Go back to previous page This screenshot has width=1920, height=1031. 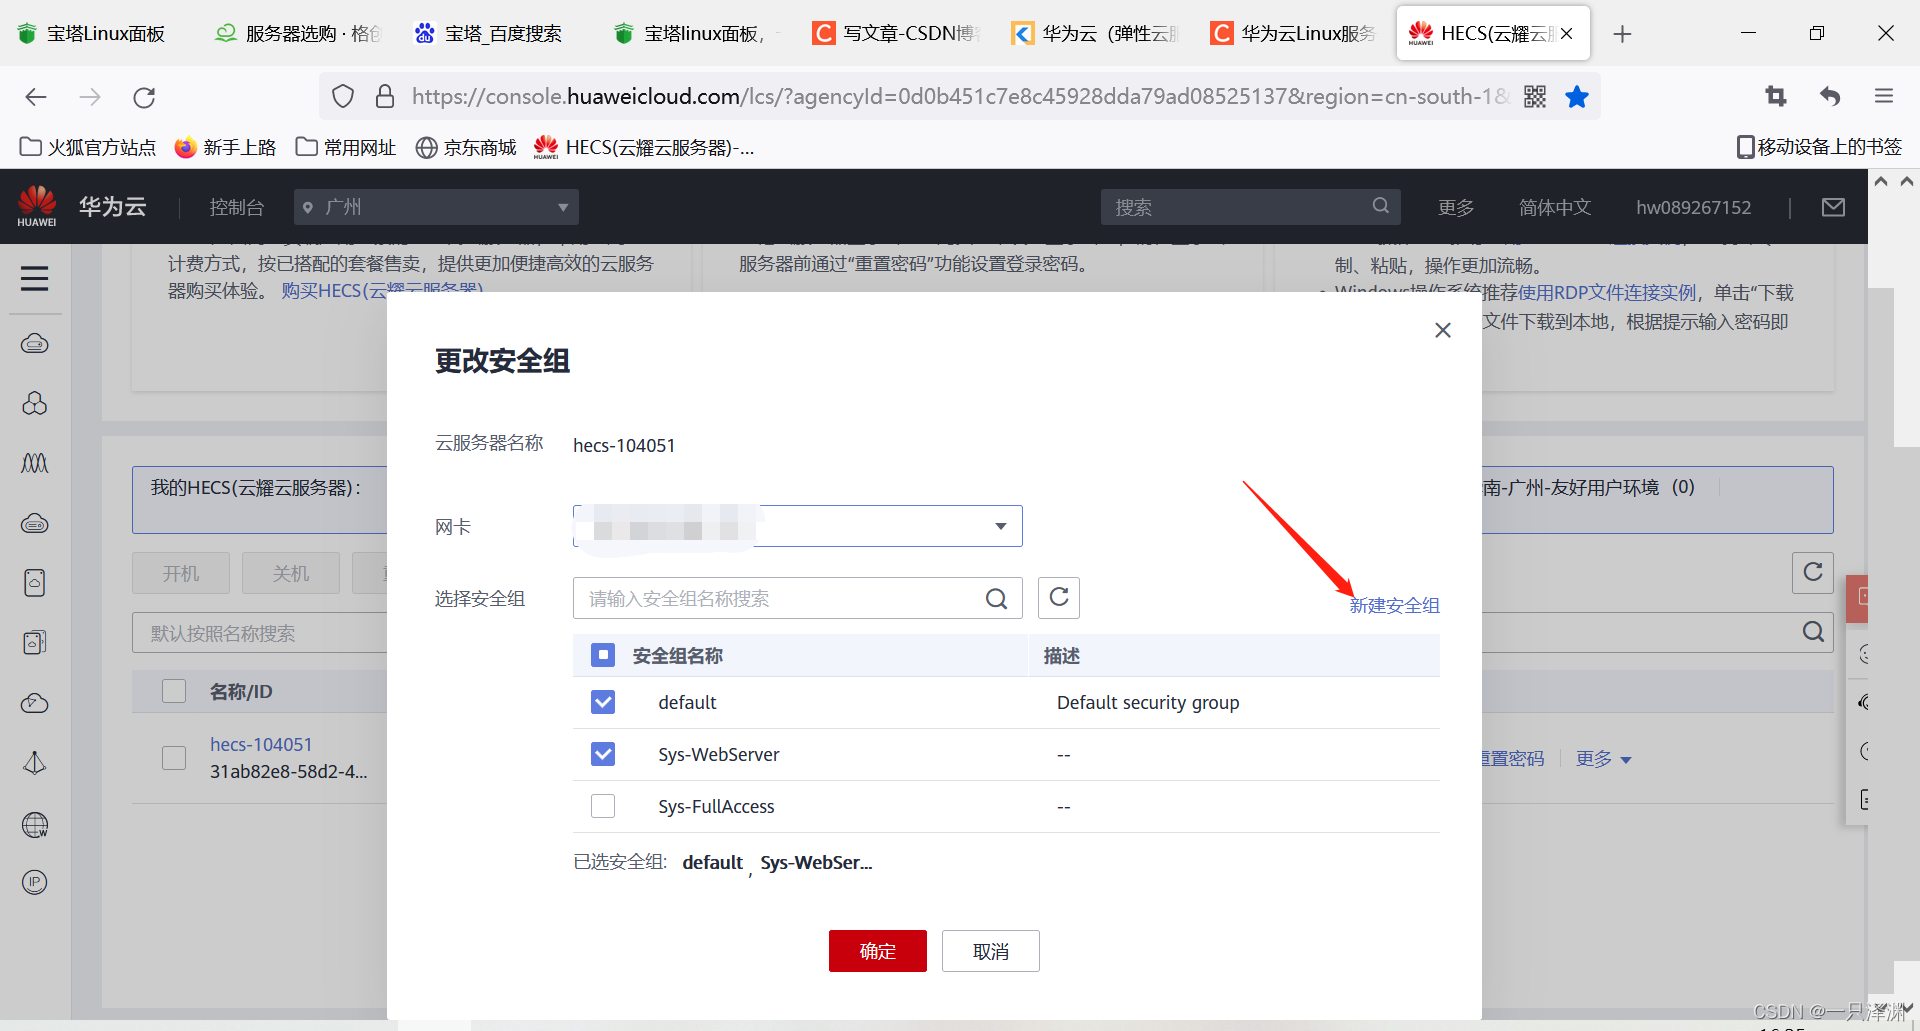36,97
